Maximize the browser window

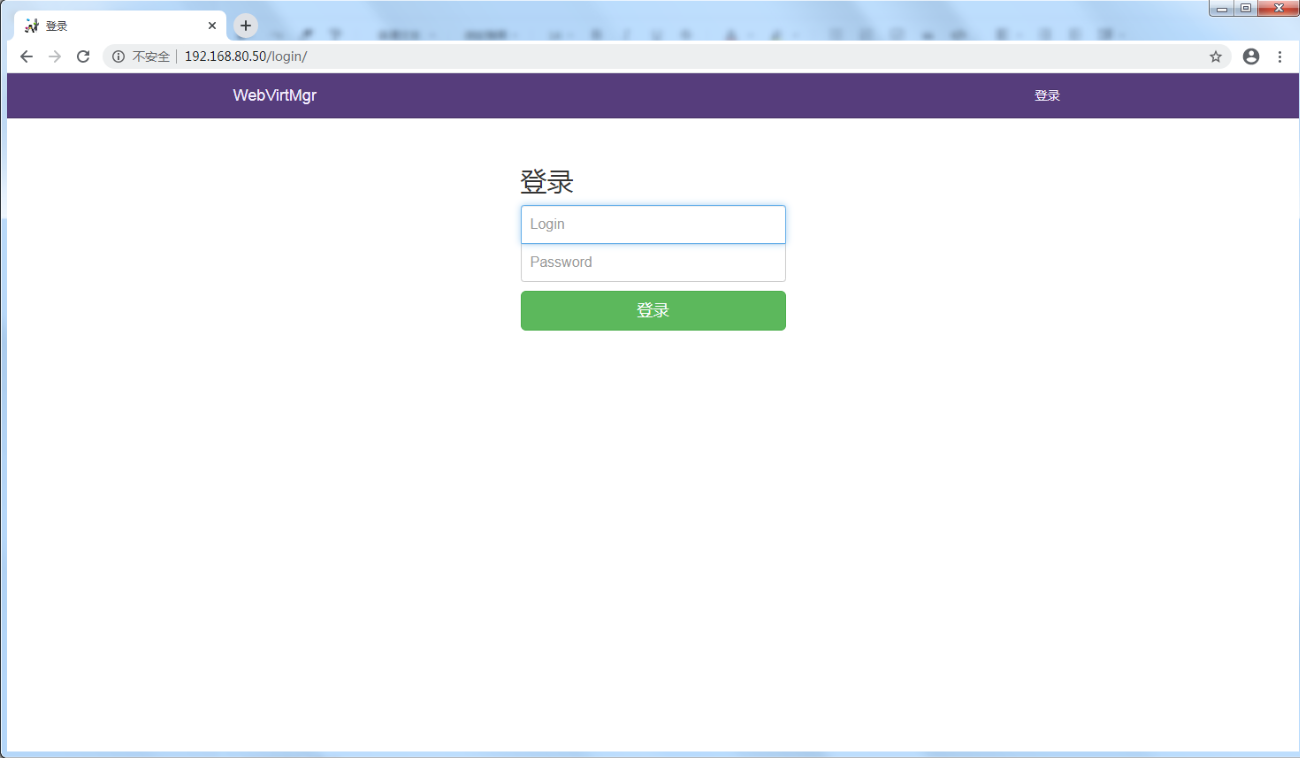pos(1246,9)
